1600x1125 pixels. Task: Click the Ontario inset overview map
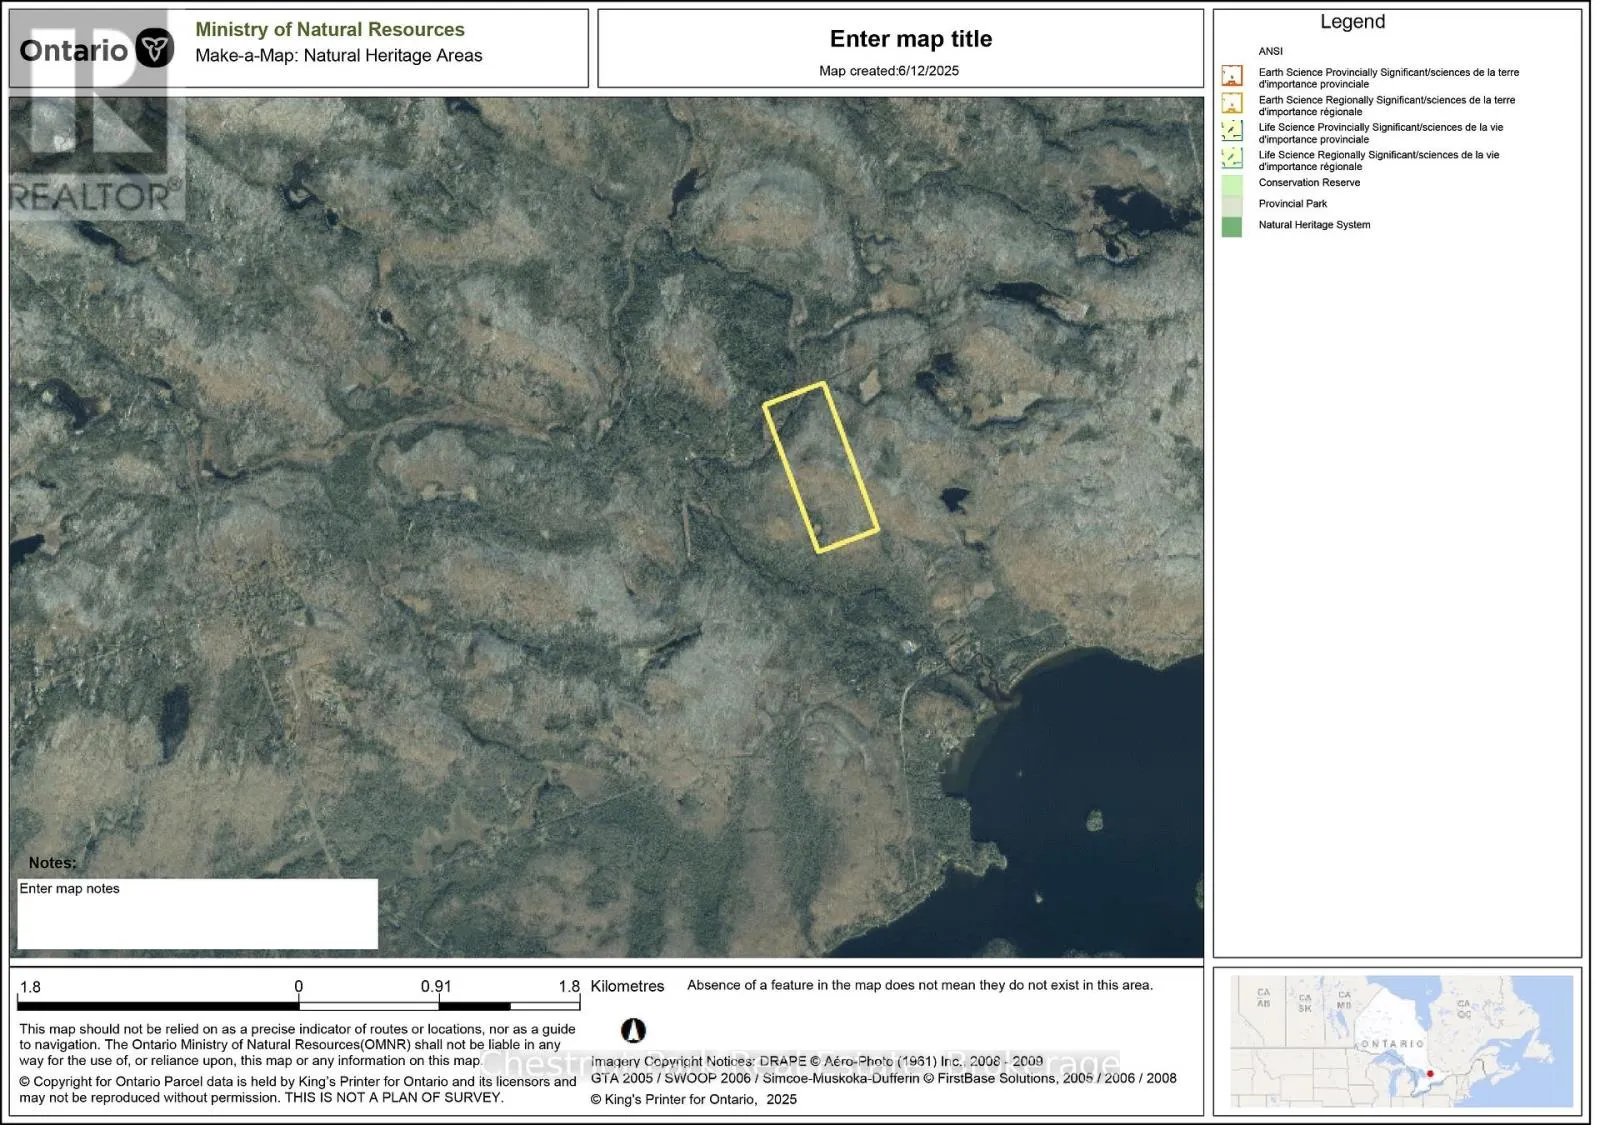point(1401,1041)
